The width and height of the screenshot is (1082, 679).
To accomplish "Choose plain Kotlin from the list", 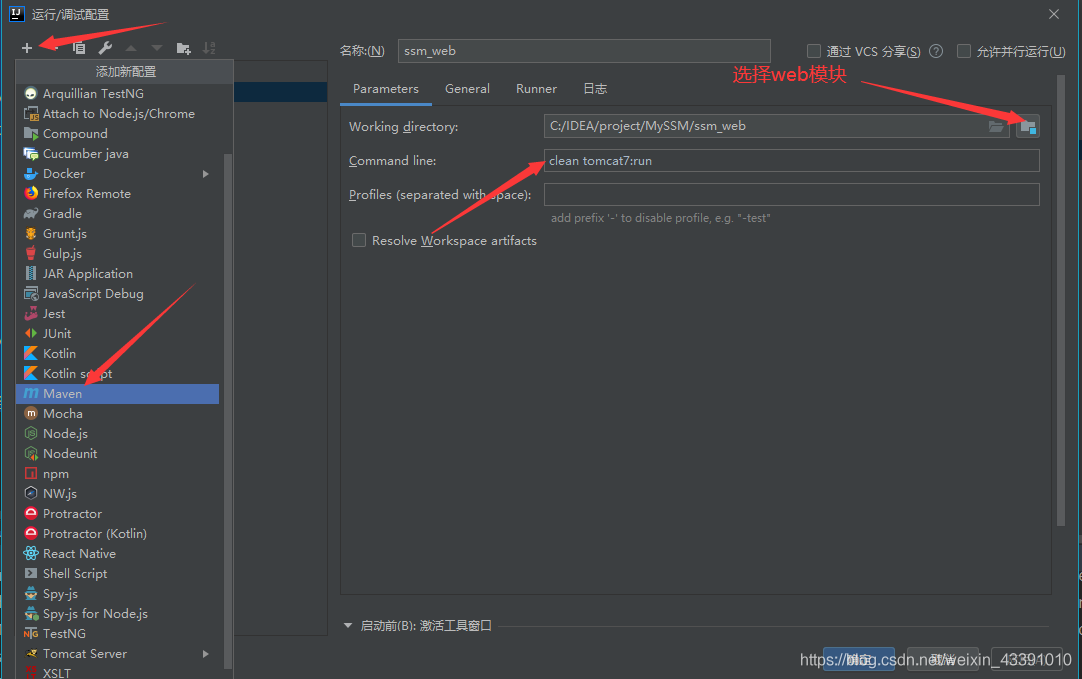I will (117, 353).
